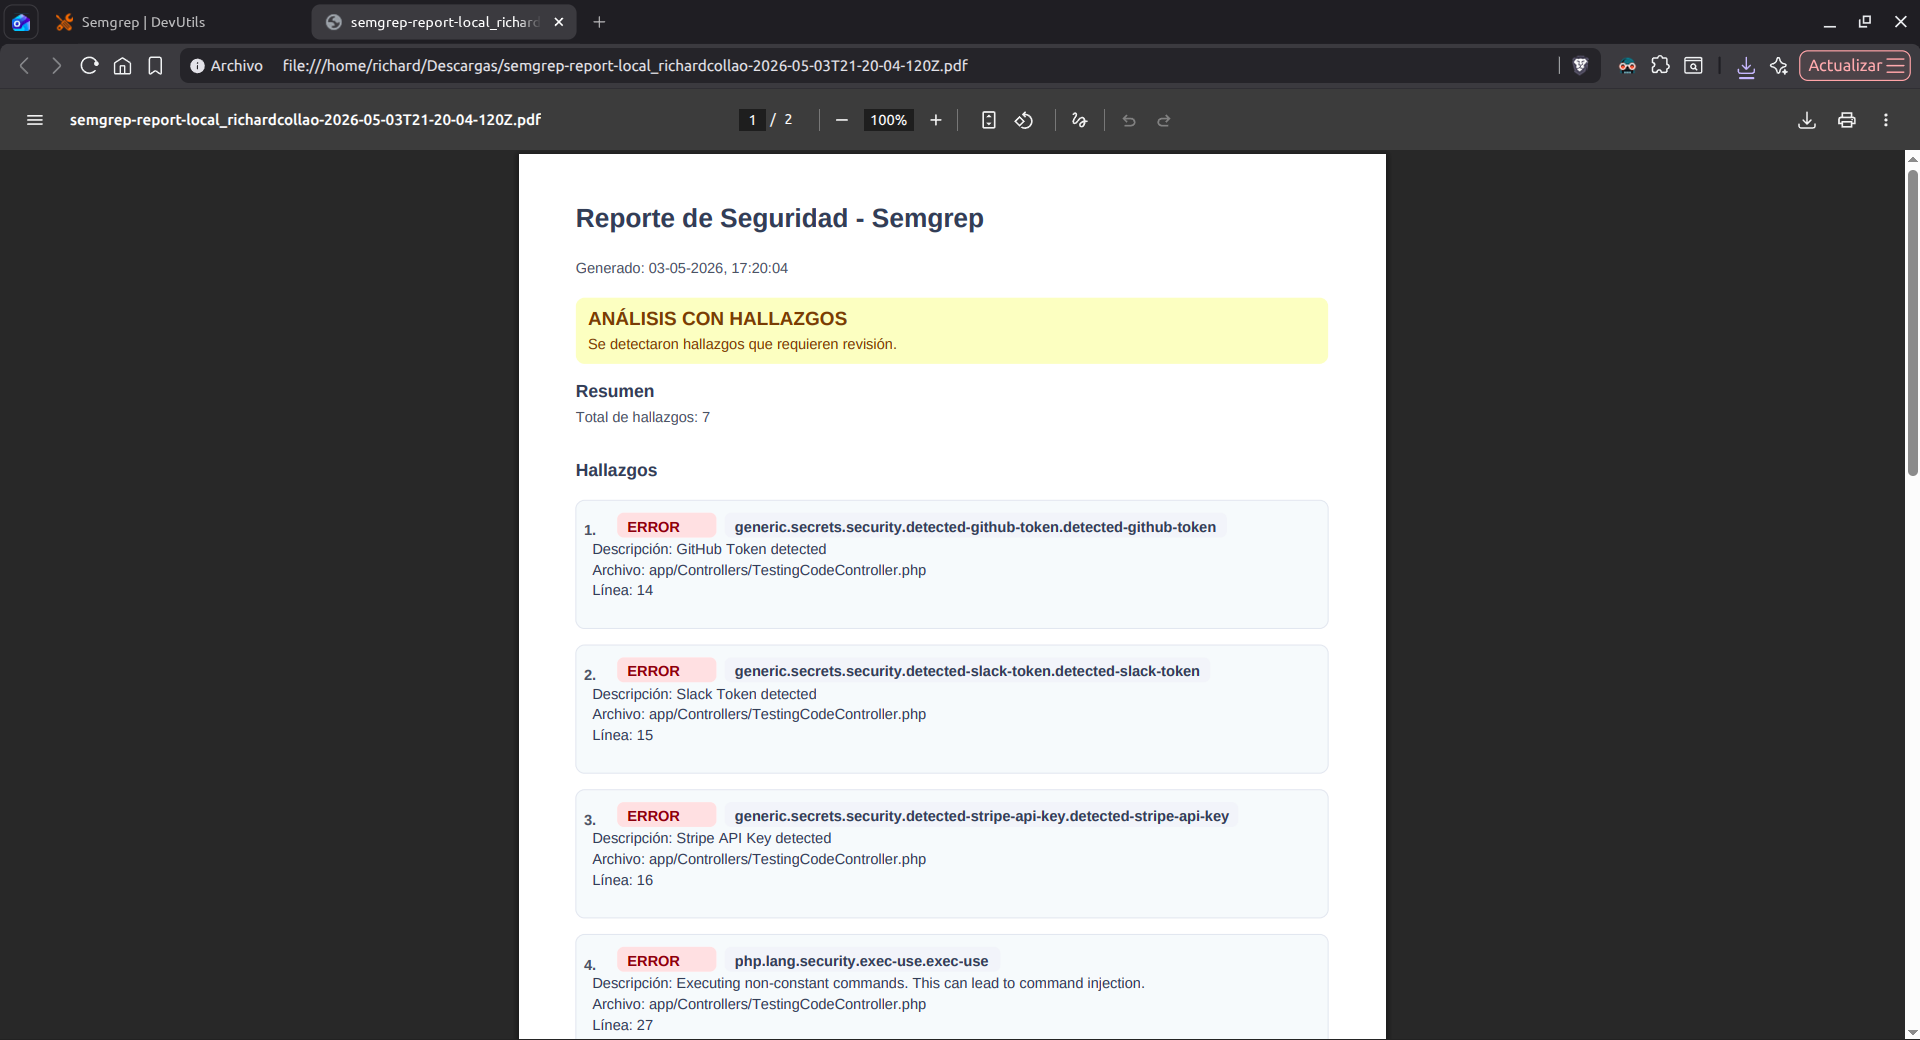Click the blue app icon left of the tabs
Image resolution: width=1920 pixels, height=1040 pixels.
21,22
